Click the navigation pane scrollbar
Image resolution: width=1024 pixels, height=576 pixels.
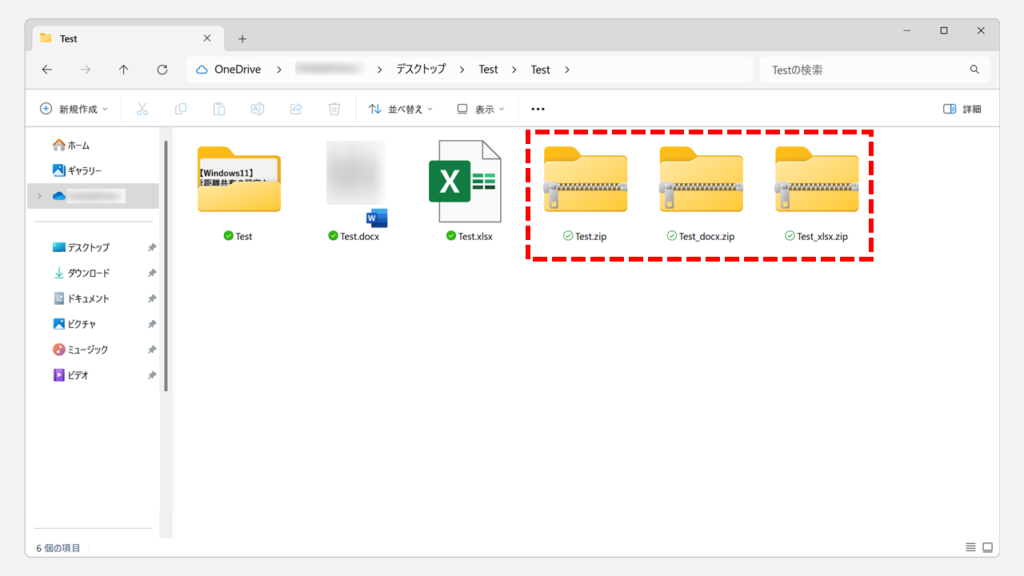pyautogui.click(x=166, y=265)
